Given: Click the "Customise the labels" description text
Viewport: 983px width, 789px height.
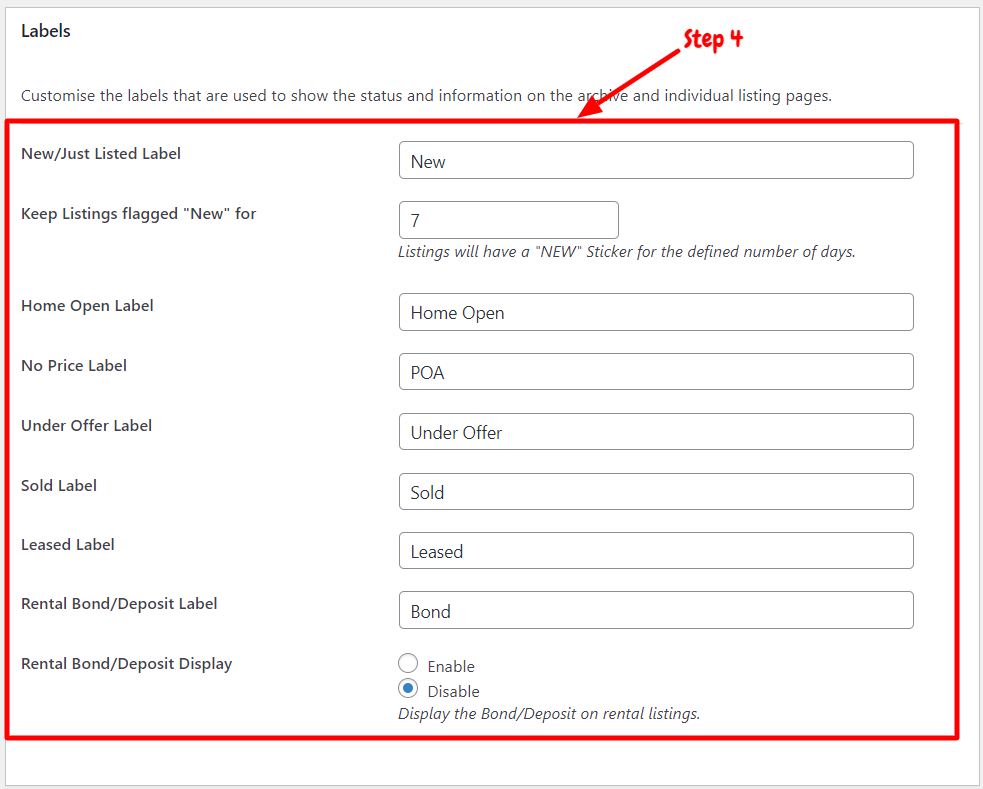Looking at the screenshot, I should coord(426,96).
